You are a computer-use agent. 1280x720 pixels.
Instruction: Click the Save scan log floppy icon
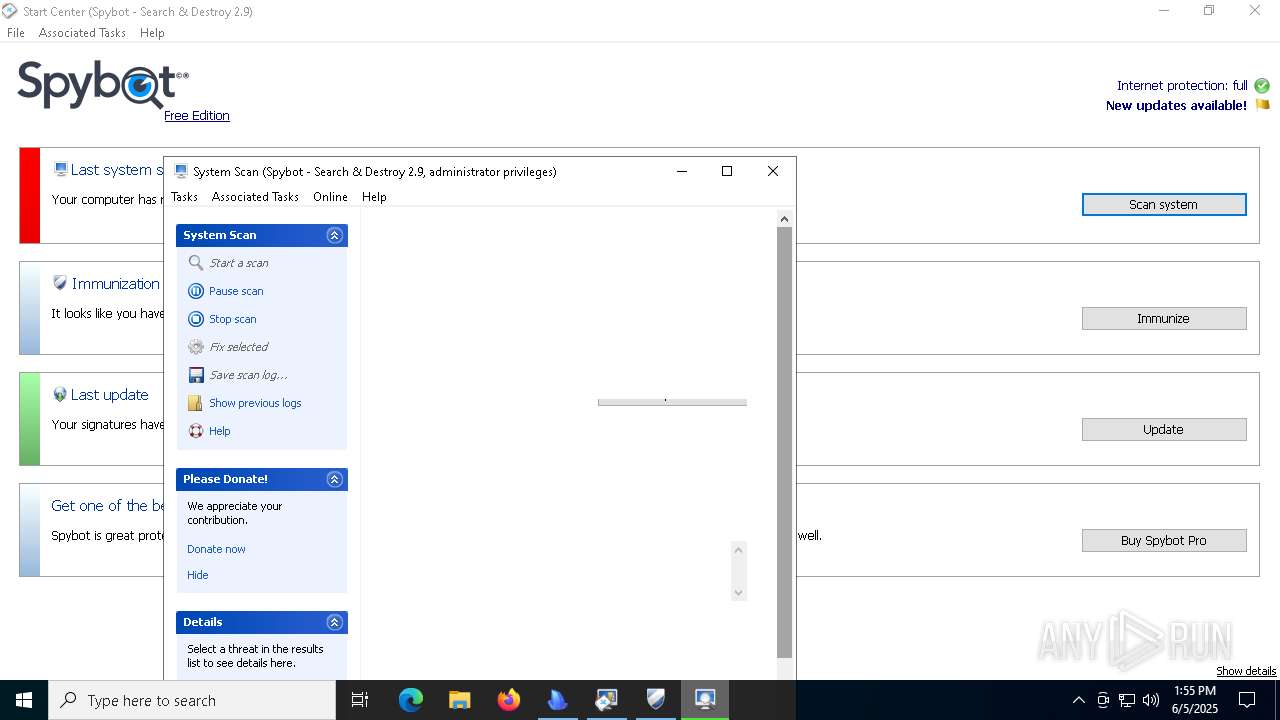click(x=196, y=375)
